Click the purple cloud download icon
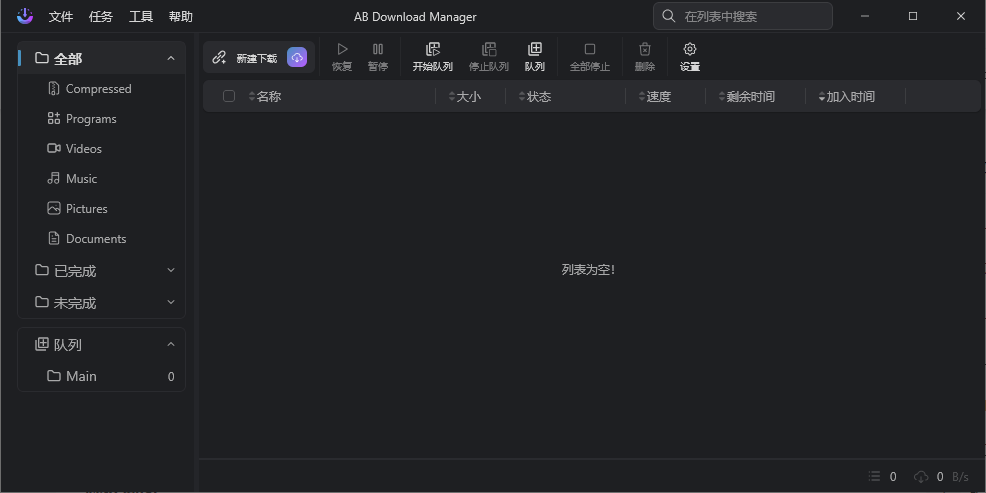 tap(297, 58)
